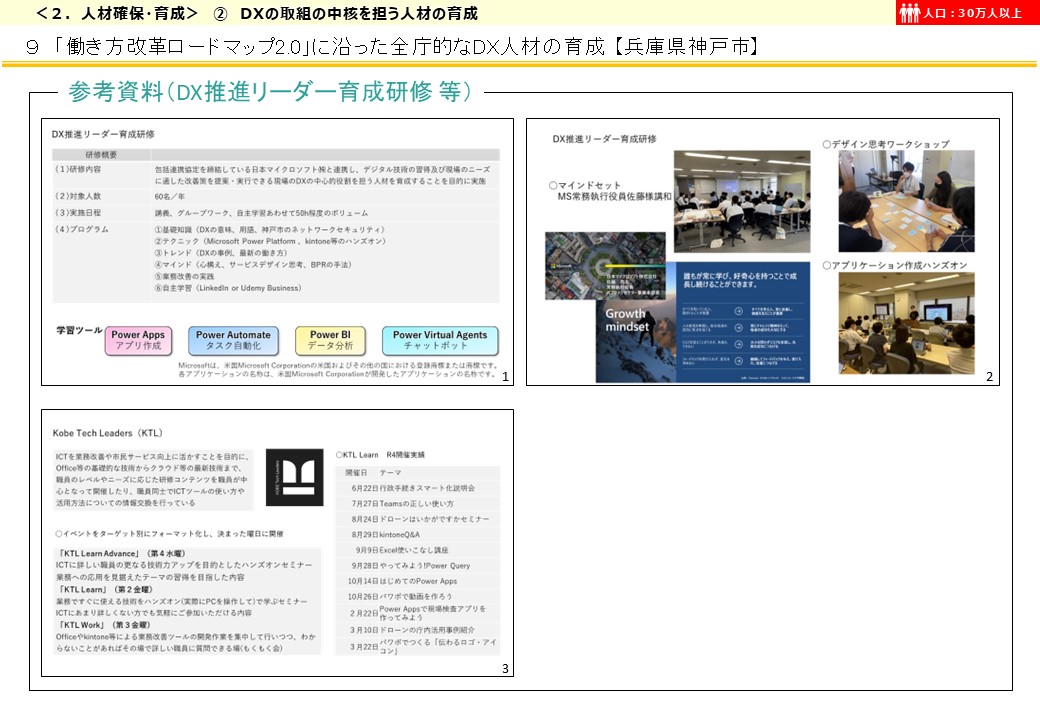Click the '学習ツール' label
Screen dimensions: 1040x720
79,330
